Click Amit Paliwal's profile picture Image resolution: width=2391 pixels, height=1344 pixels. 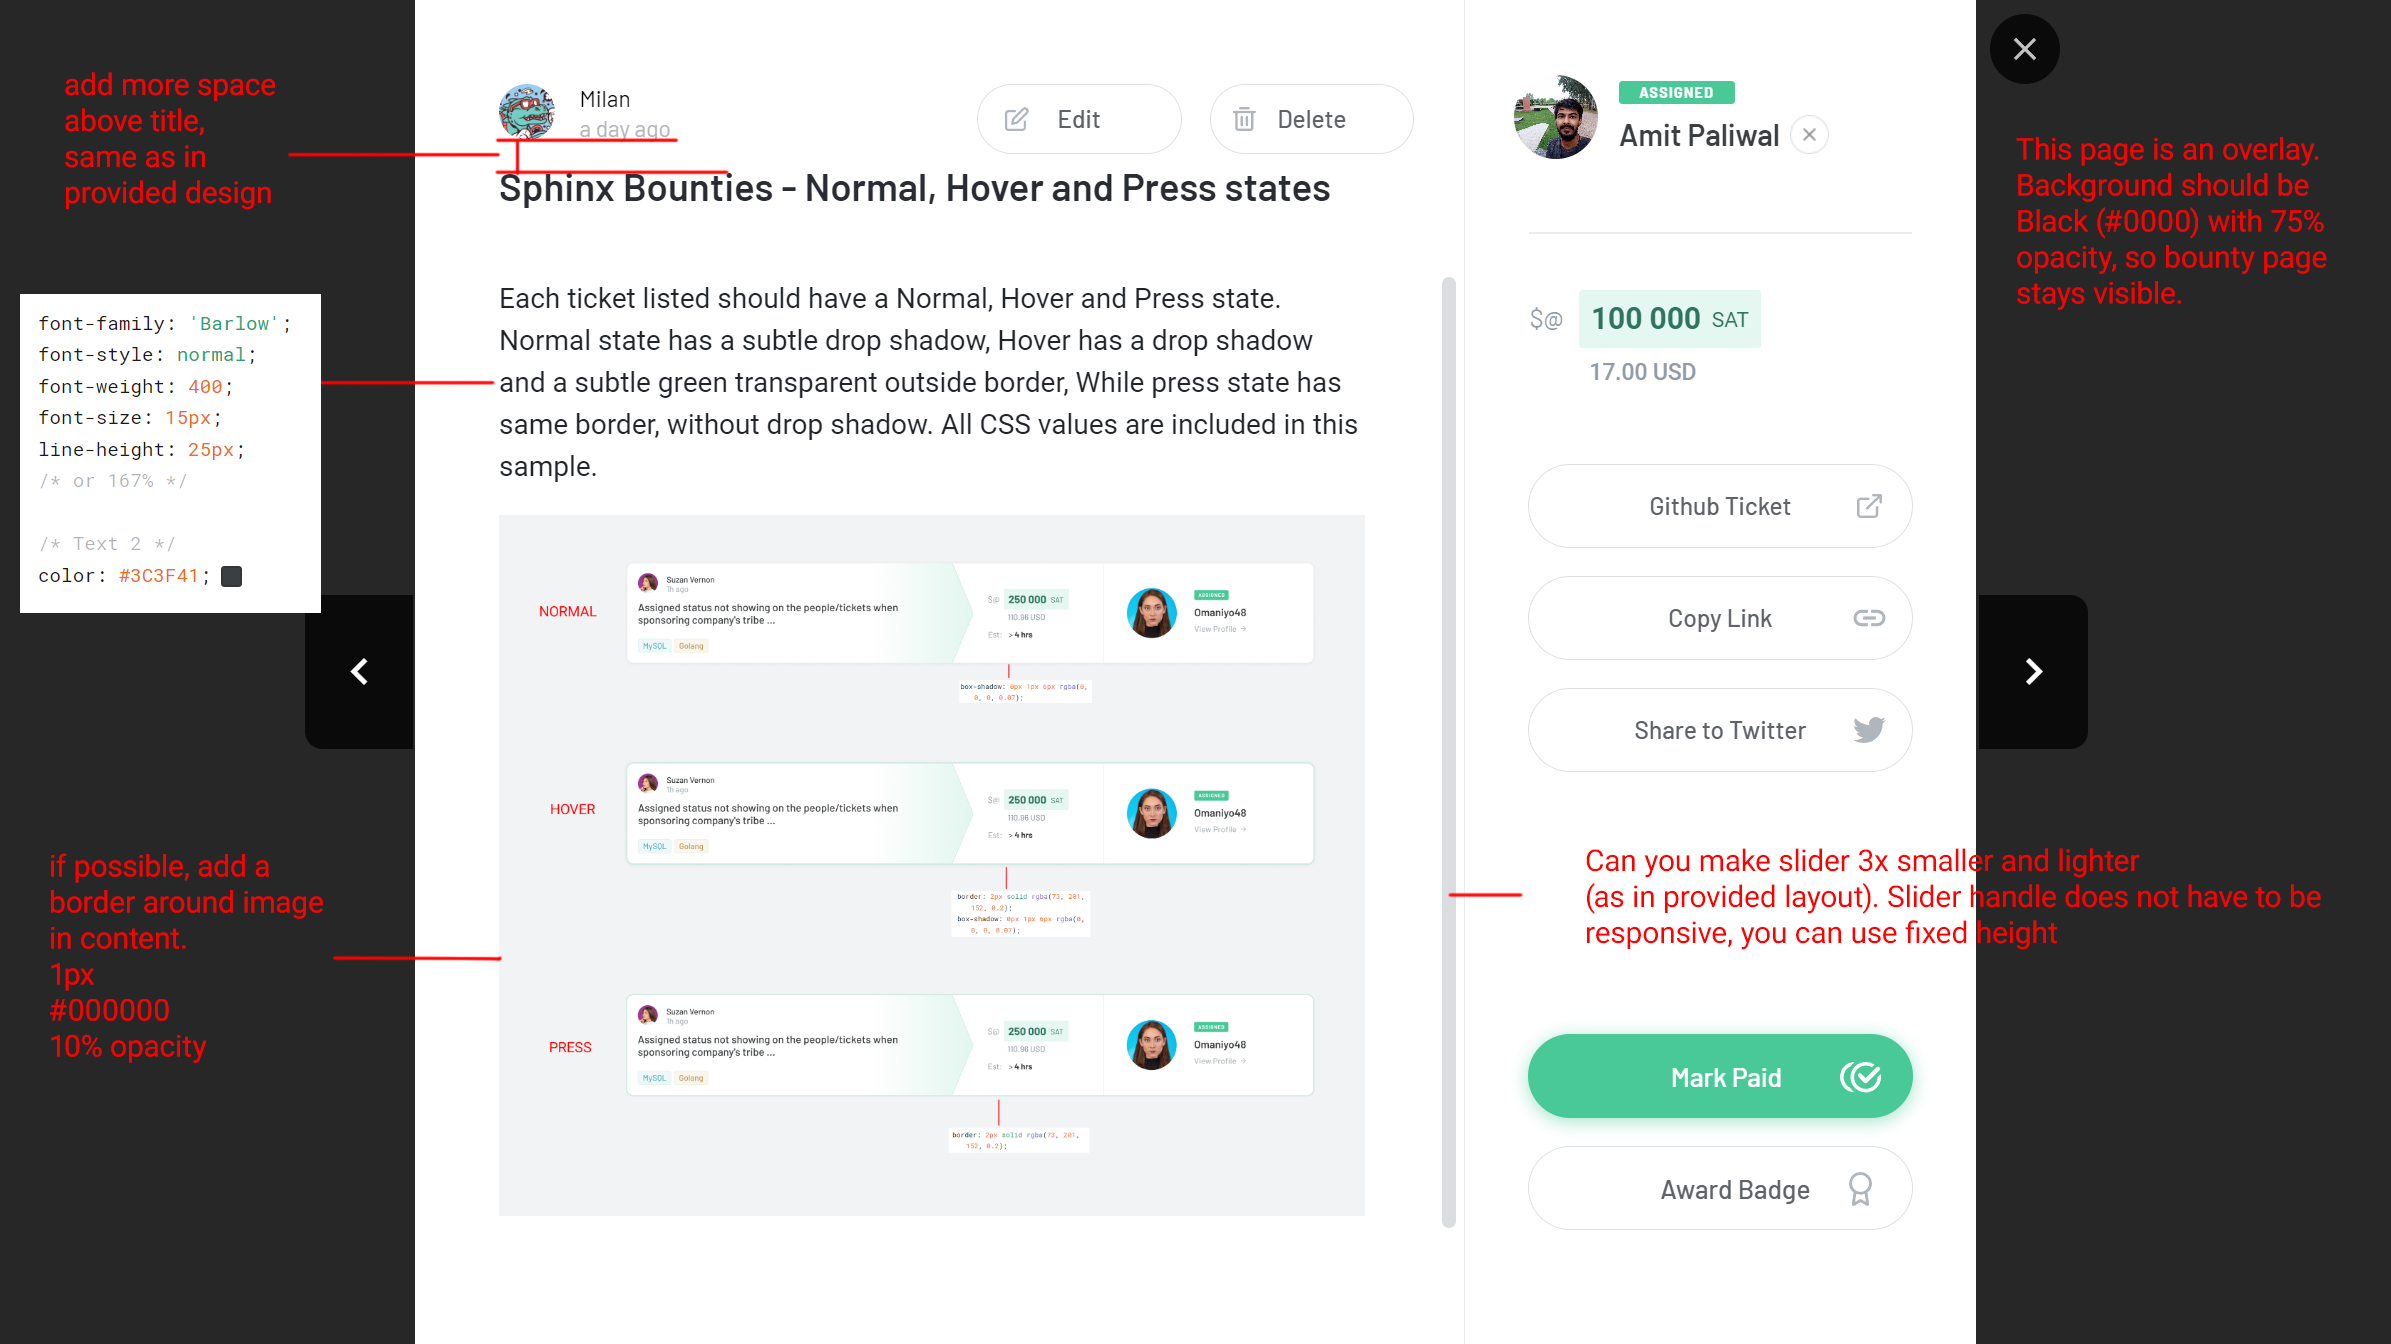(1556, 116)
